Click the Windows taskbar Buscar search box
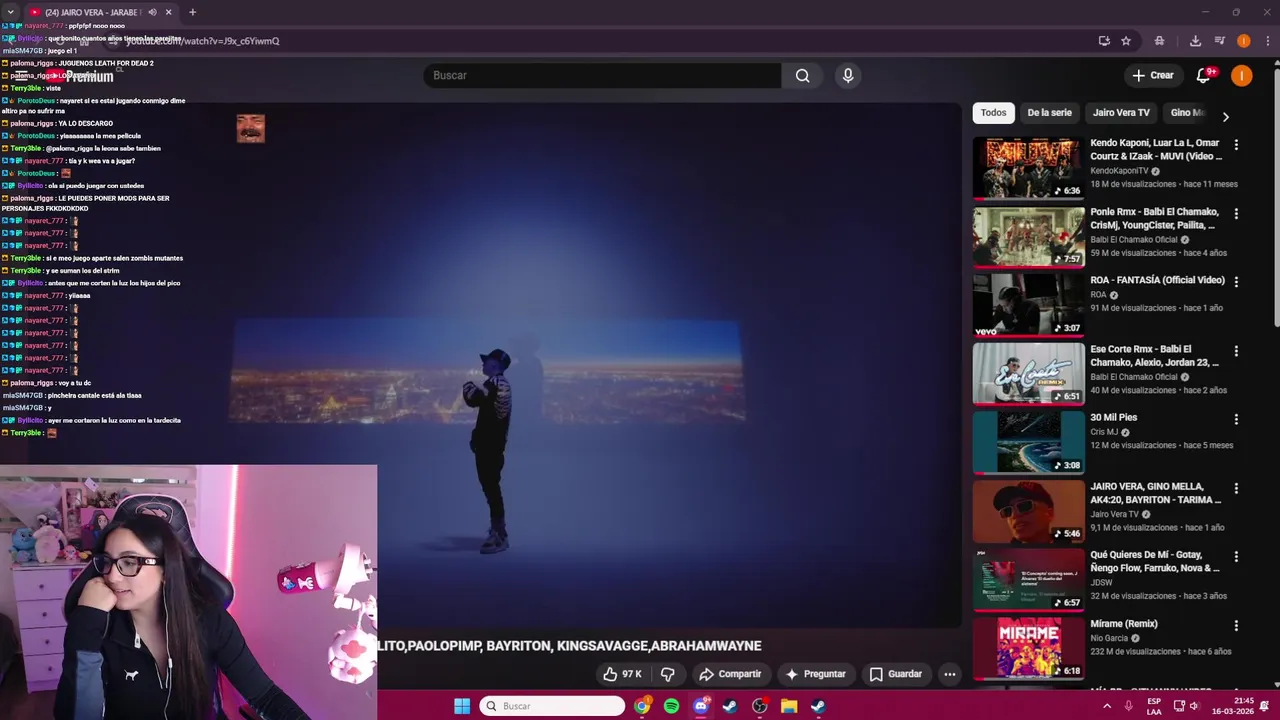The width and height of the screenshot is (1280, 720). coord(552,706)
